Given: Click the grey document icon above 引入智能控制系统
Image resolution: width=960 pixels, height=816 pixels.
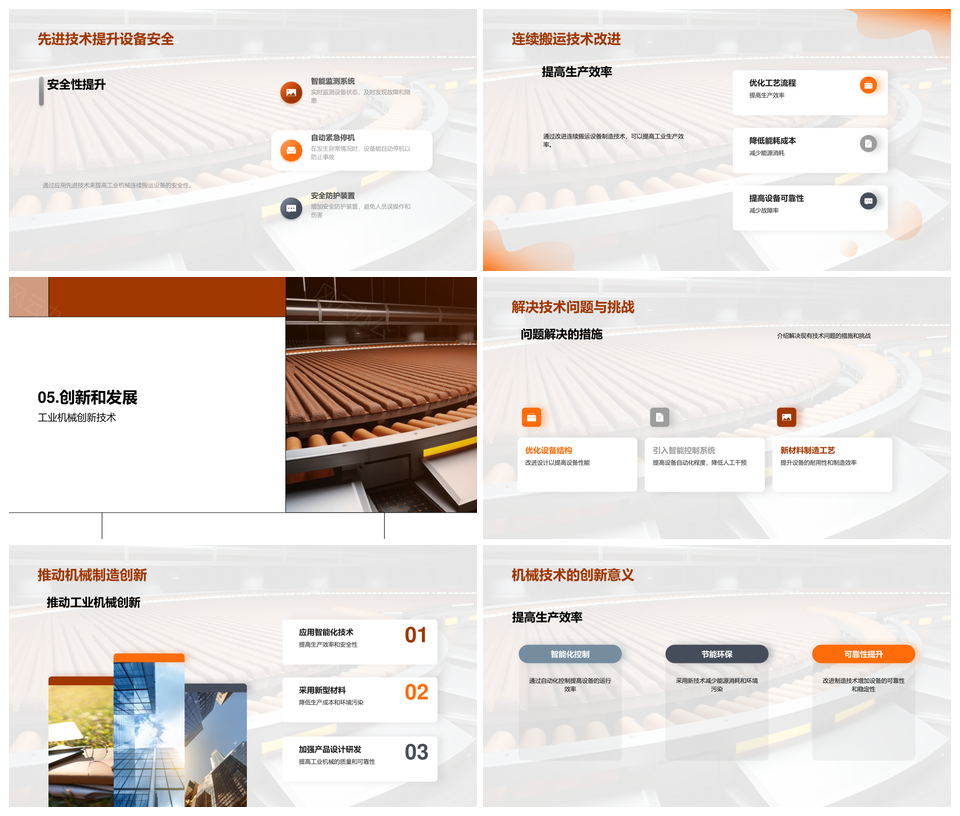Looking at the screenshot, I should tap(659, 417).
